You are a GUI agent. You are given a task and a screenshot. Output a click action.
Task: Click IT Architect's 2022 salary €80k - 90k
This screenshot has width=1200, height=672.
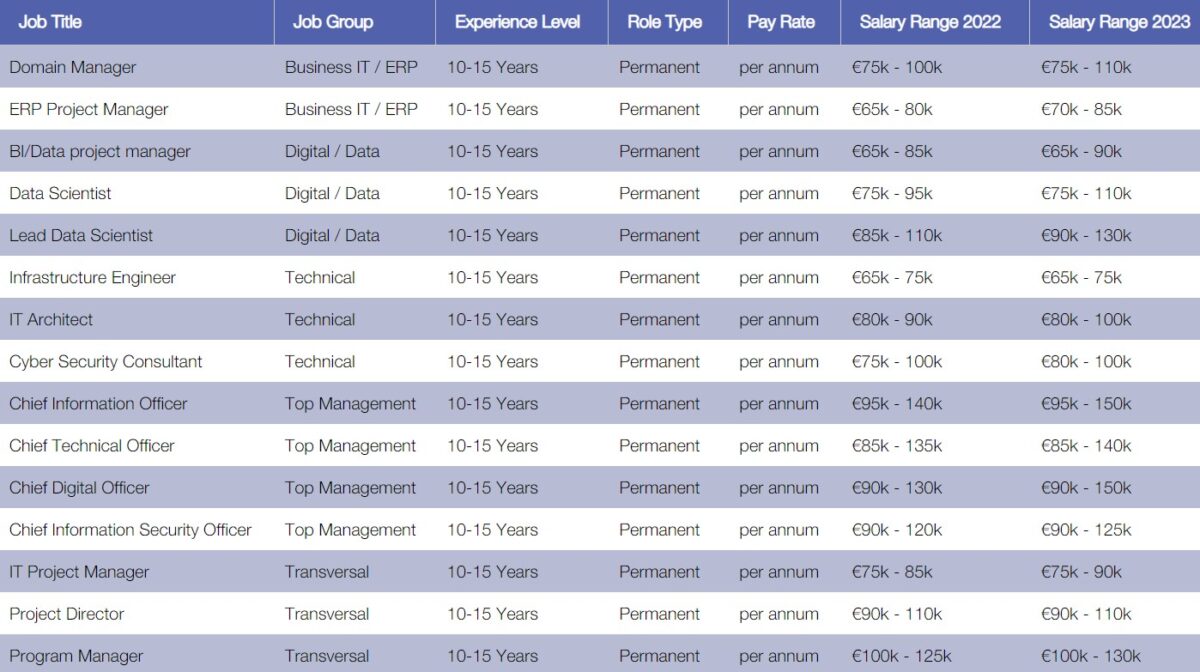(x=891, y=319)
